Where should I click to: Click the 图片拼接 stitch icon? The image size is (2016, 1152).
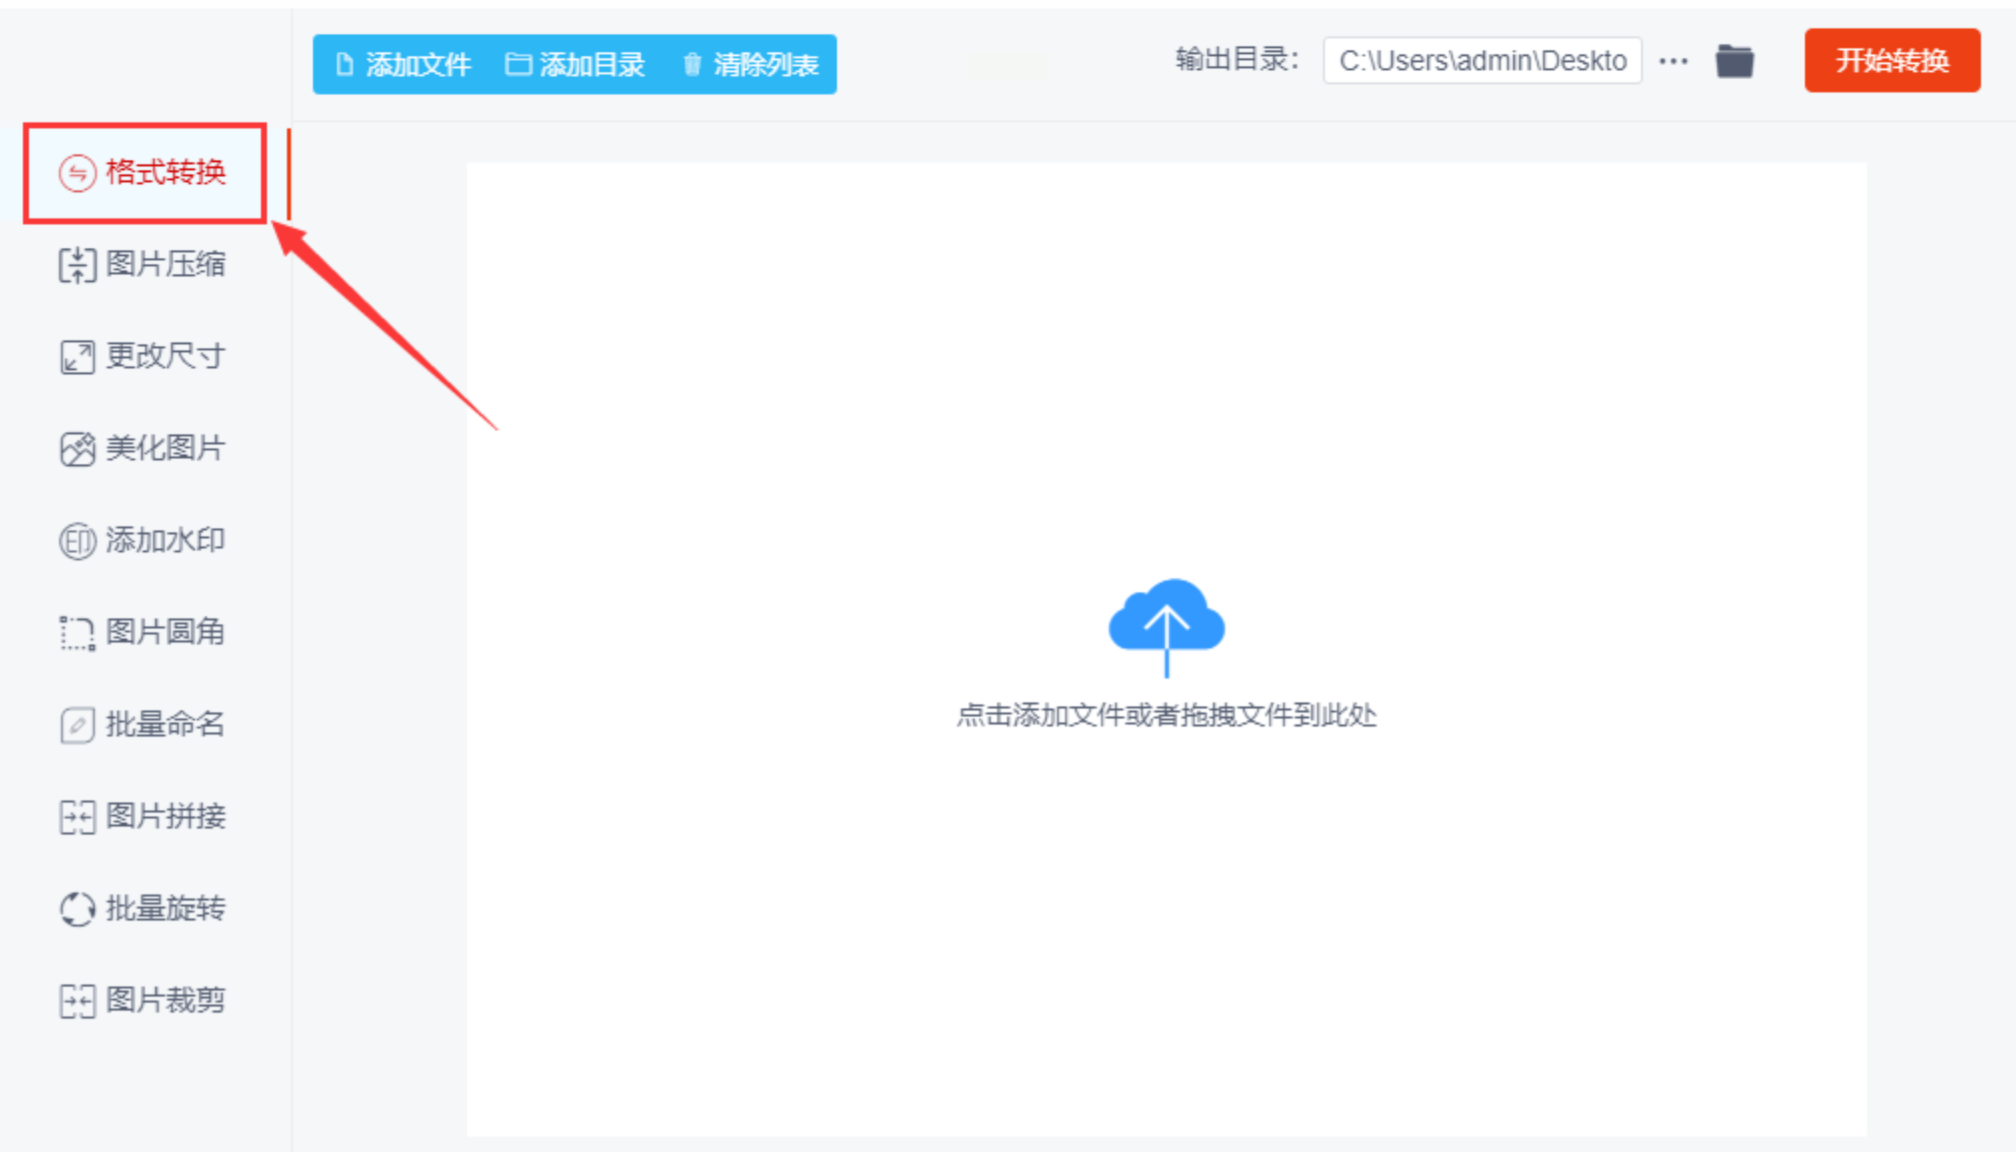[77, 817]
